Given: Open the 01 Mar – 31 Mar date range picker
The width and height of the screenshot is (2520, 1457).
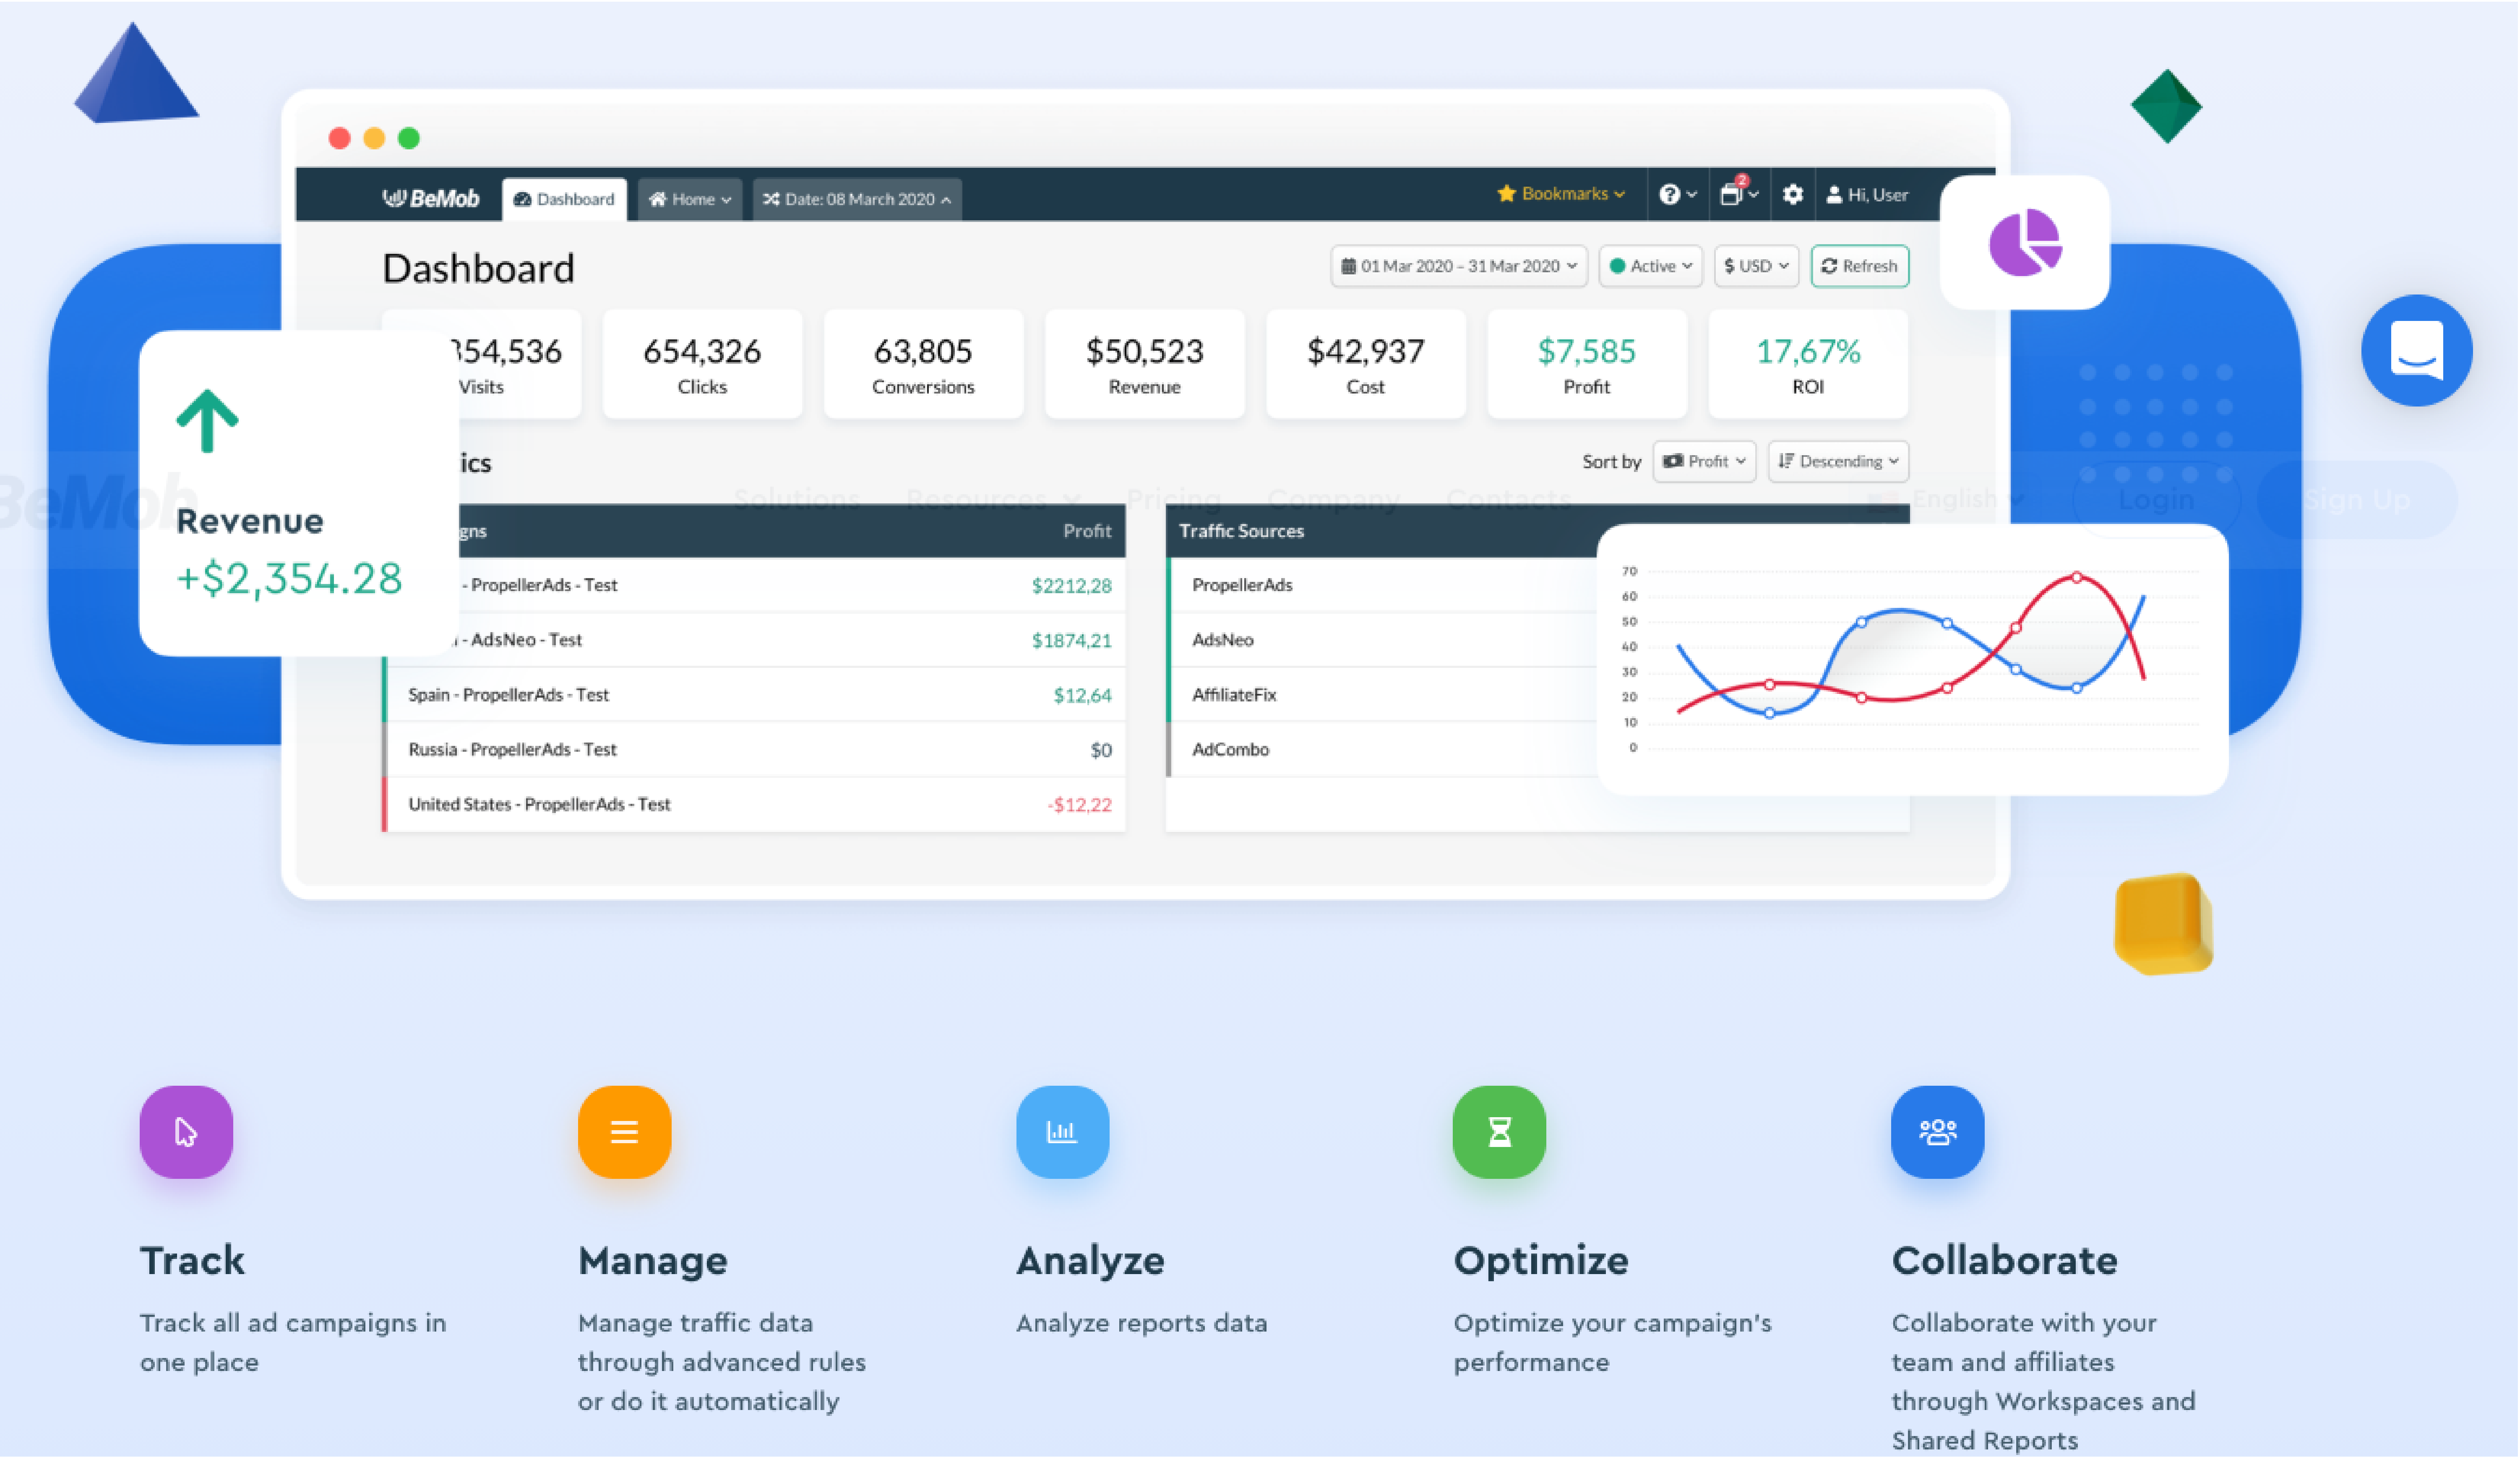Looking at the screenshot, I should coord(1459,266).
